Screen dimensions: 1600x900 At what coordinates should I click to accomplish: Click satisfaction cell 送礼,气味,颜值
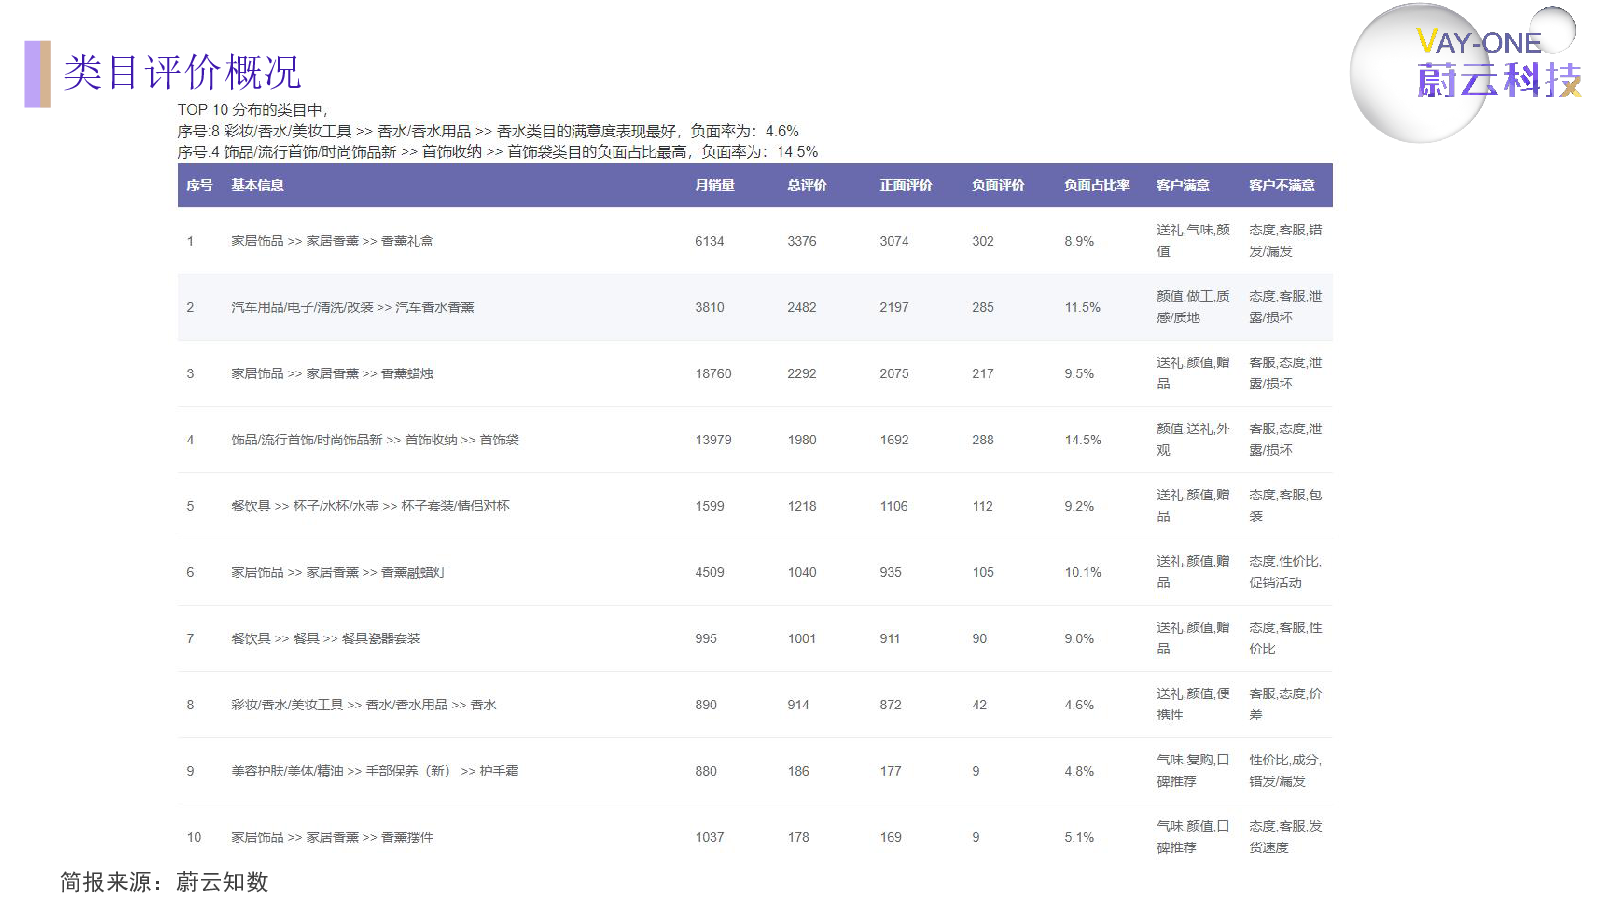(x=1193, y=241)
